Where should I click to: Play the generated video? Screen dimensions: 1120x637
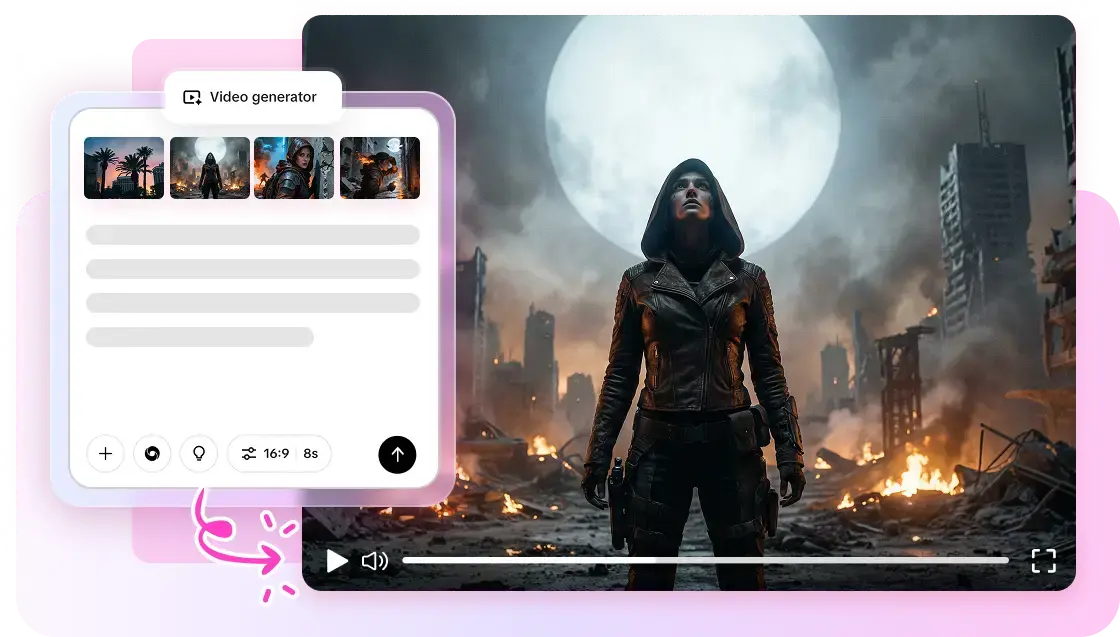coord(336,561)
